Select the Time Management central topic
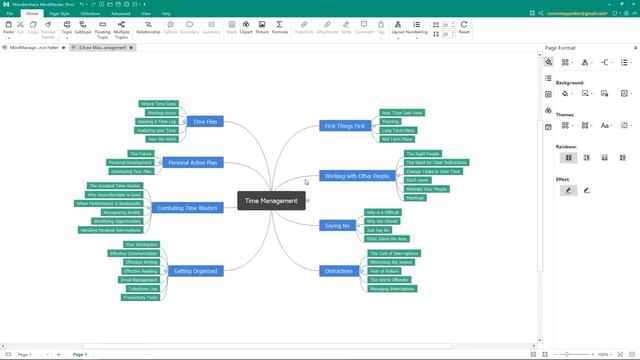Image resolution: width=640 pixels, height=360 pixels. (271, 201)
